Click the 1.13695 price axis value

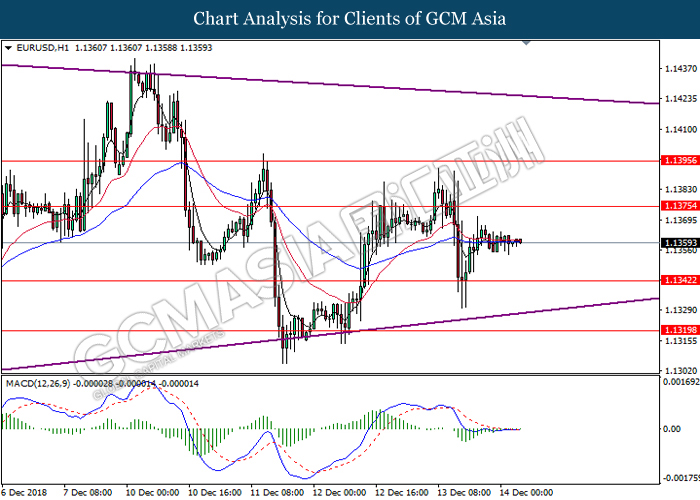pyautogui.click(x=681, y=220)
